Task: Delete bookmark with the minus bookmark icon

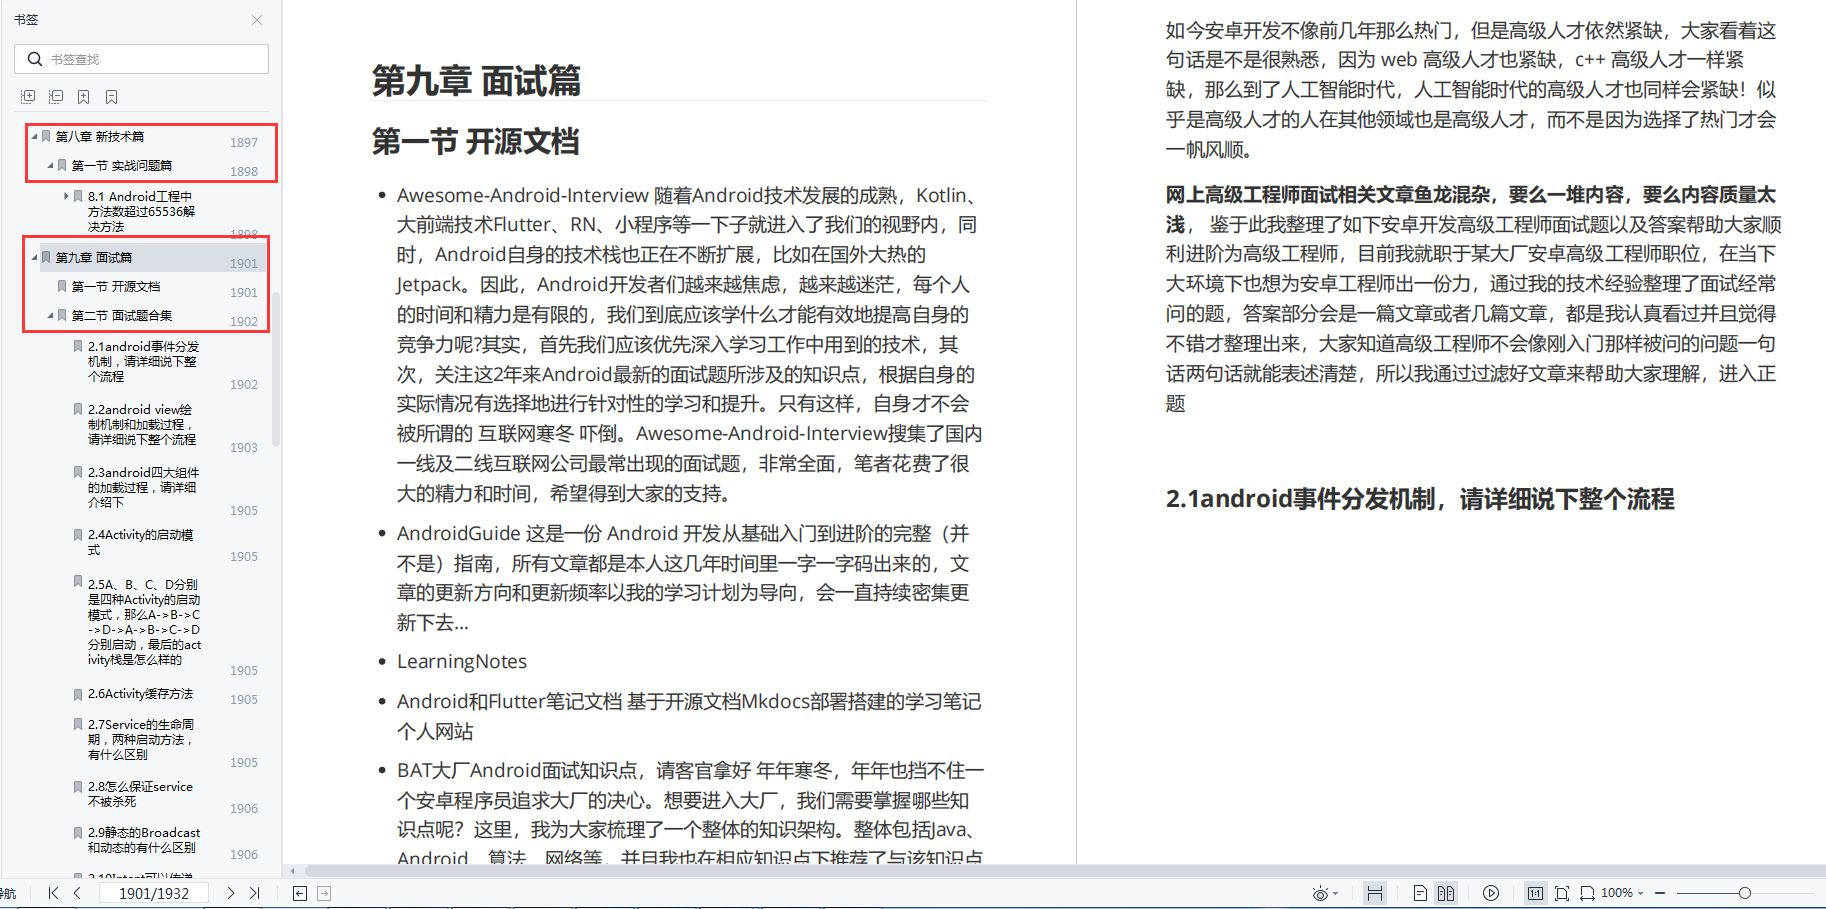Action: point(112,97)
